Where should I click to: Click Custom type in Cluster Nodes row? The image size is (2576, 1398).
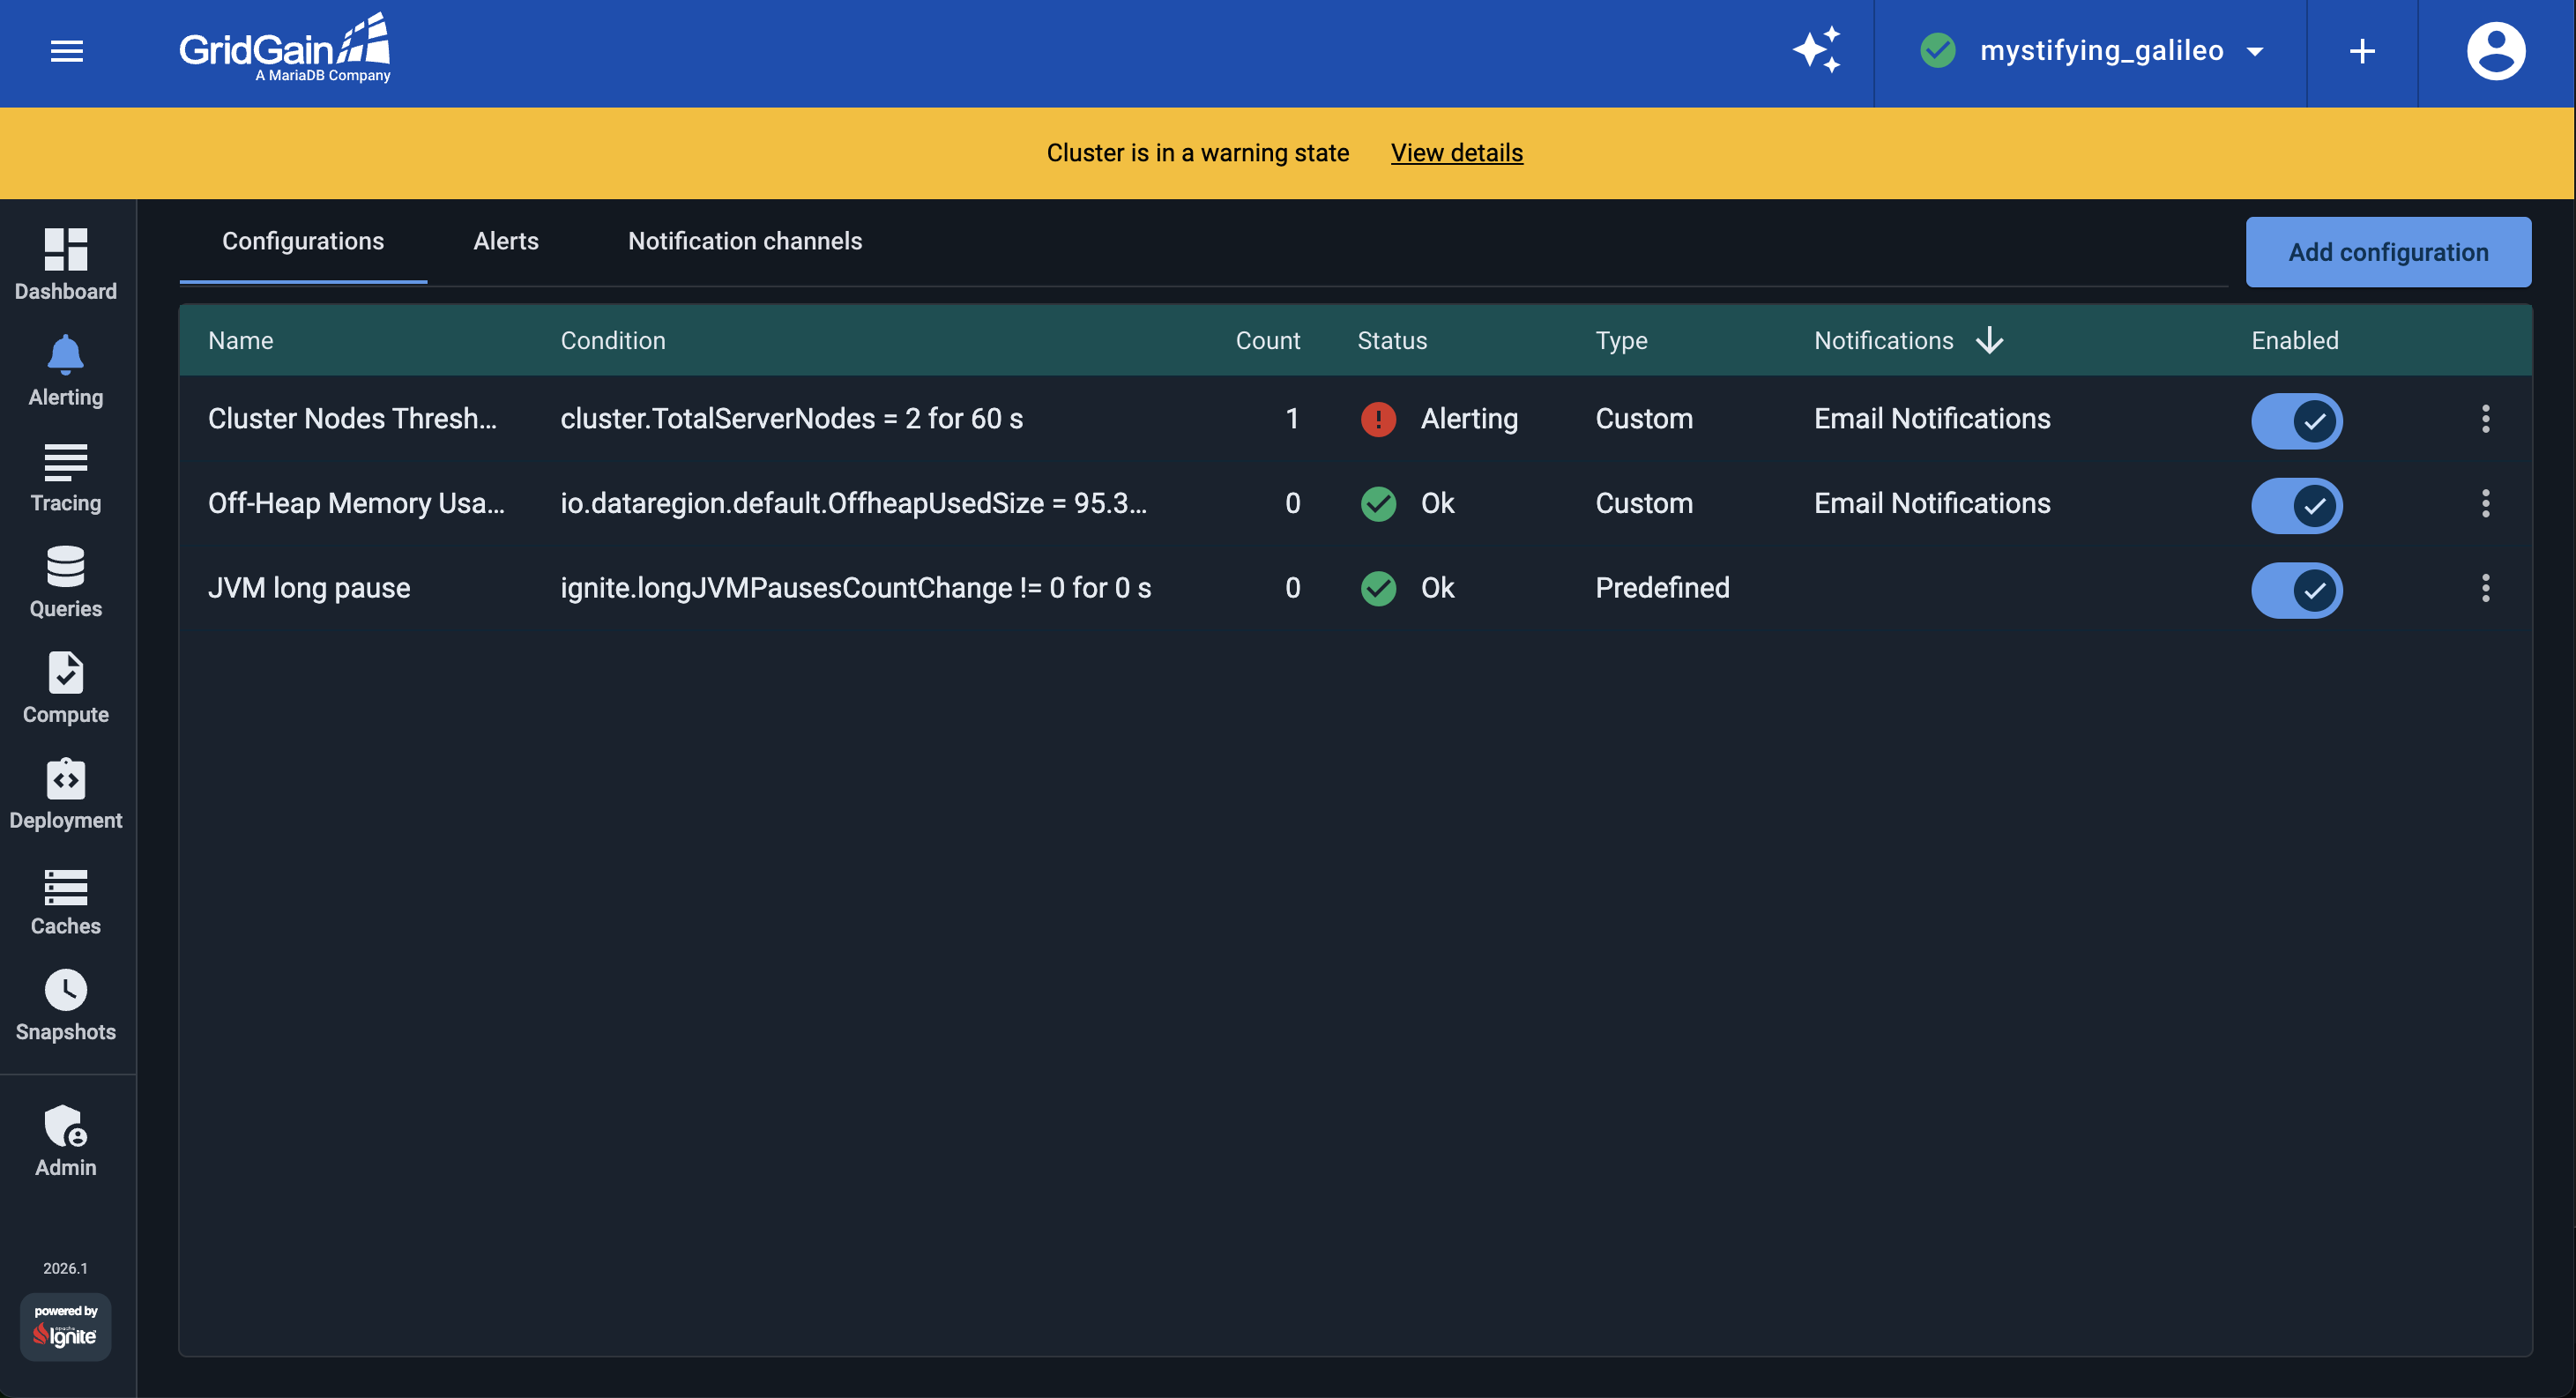[x=1644, y=419]
